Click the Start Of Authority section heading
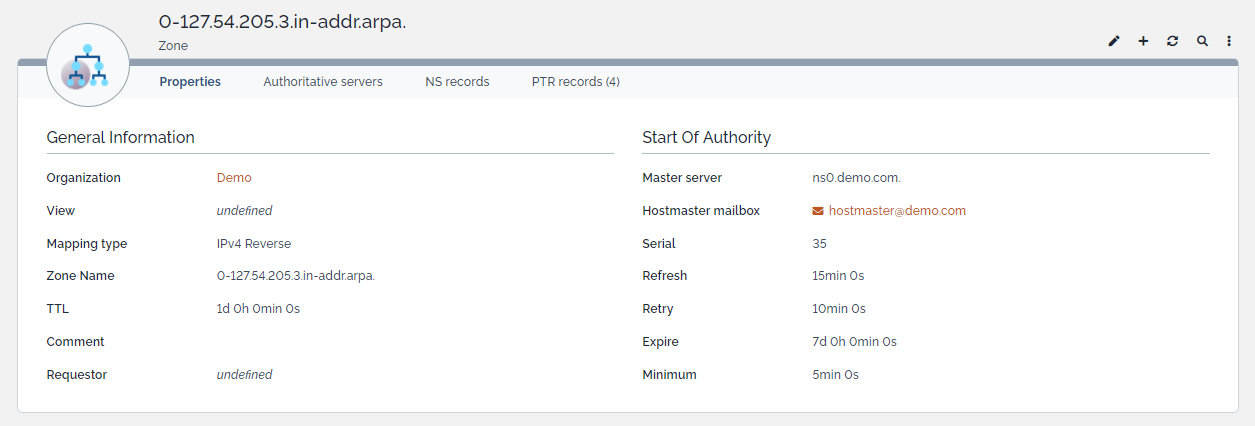 pyautogui.click(x=706, y=137)
